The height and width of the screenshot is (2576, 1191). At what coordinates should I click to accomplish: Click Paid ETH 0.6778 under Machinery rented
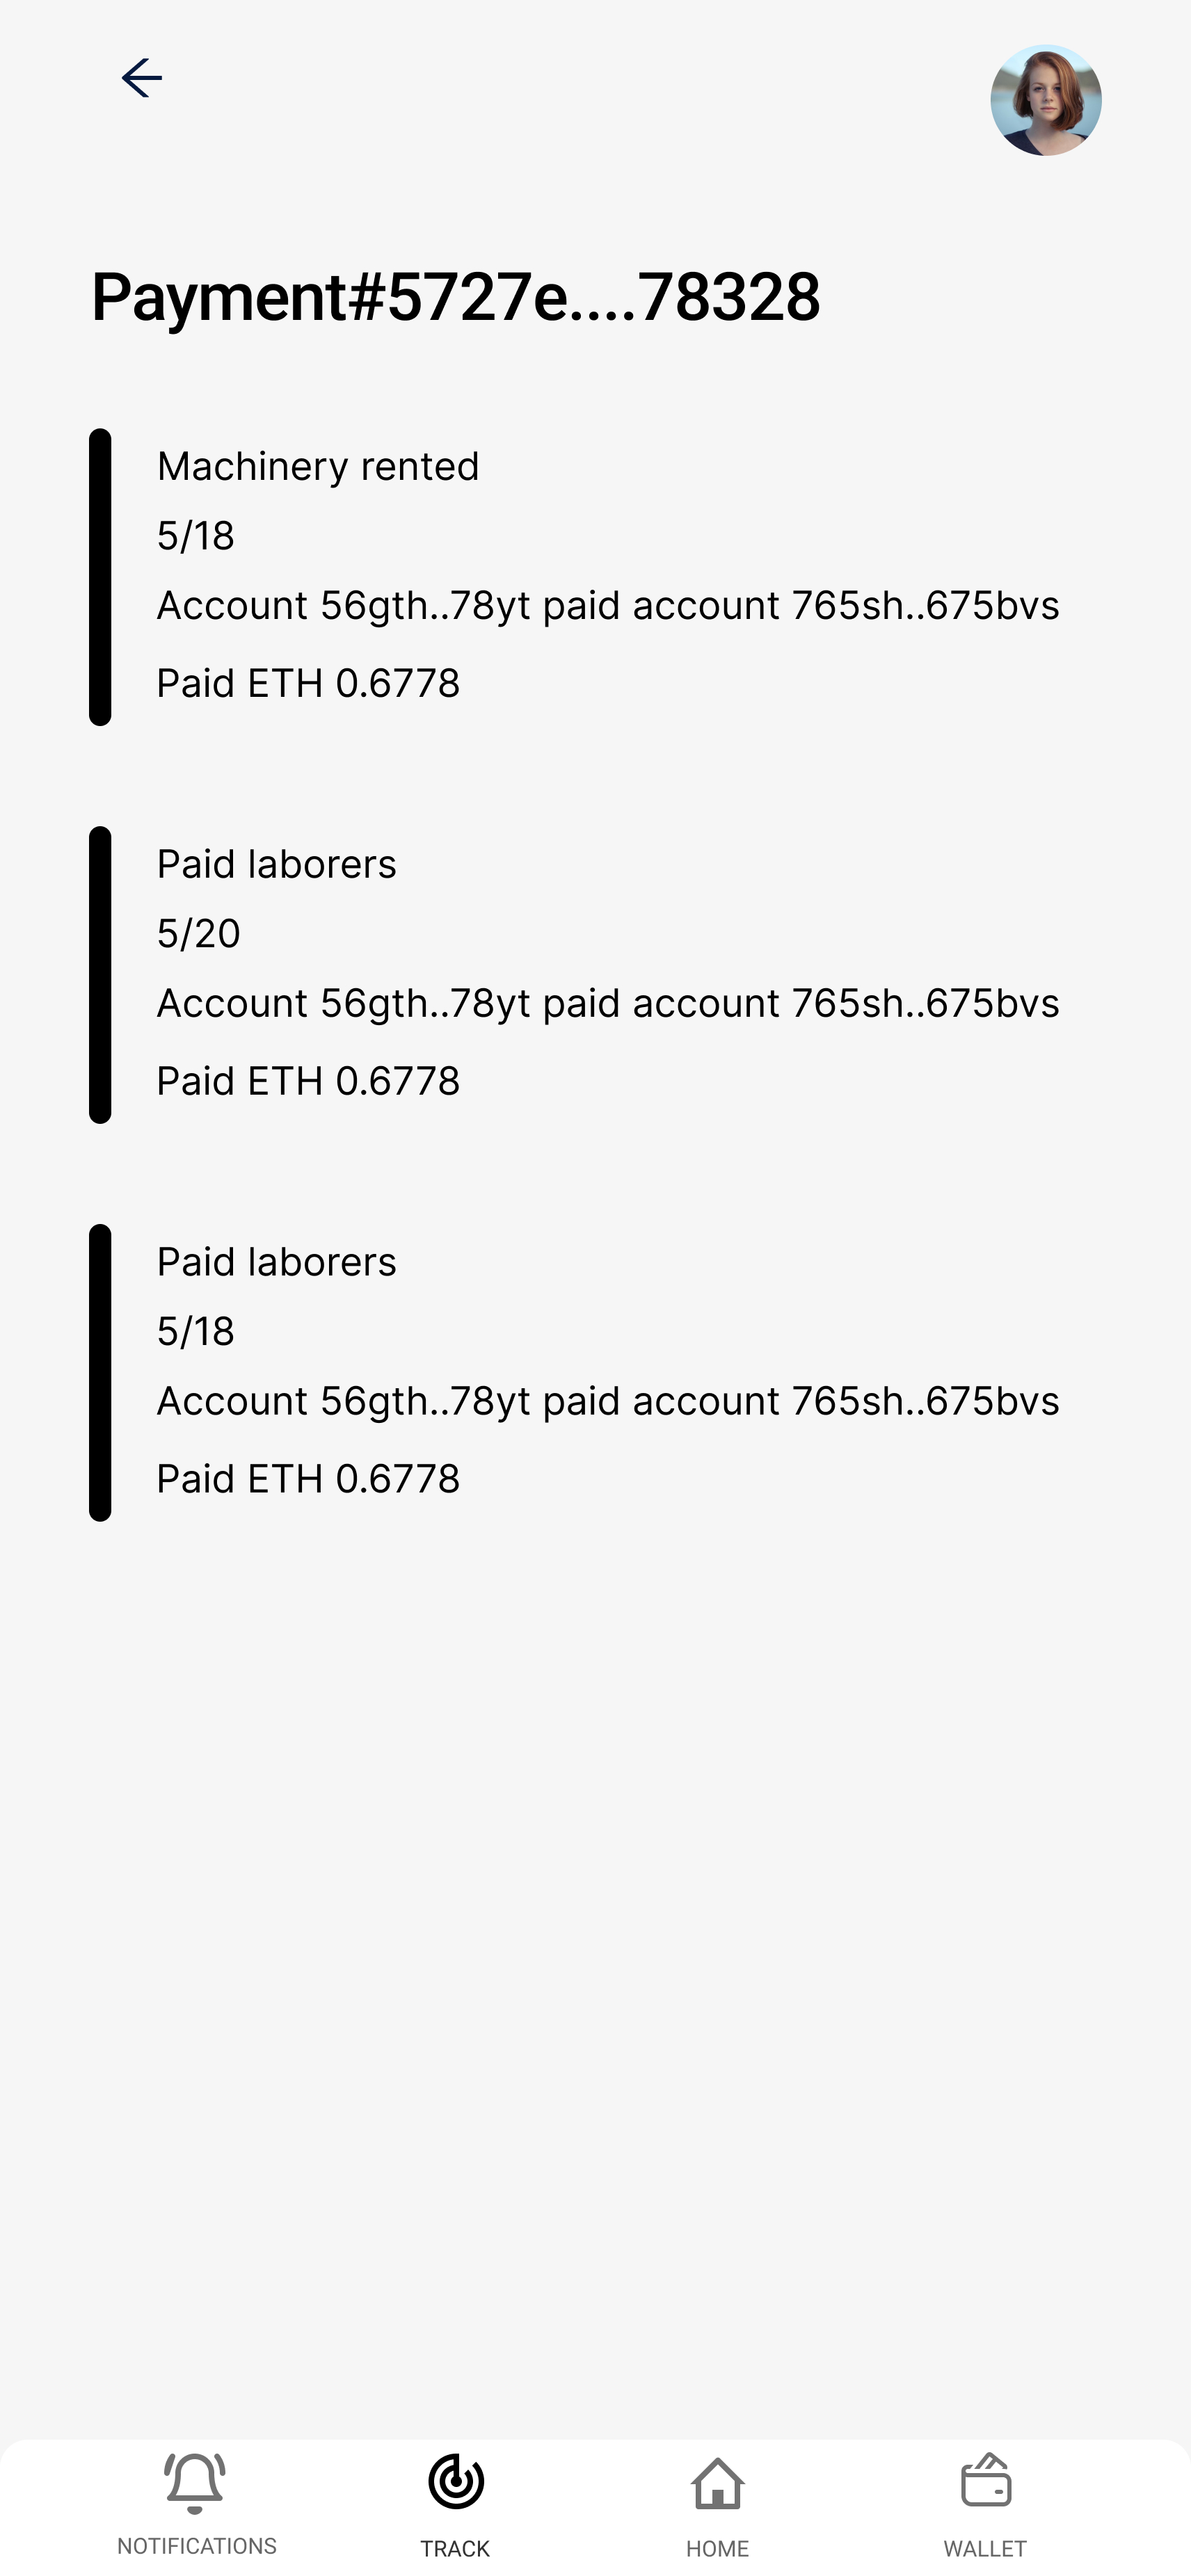pos(308,684)
